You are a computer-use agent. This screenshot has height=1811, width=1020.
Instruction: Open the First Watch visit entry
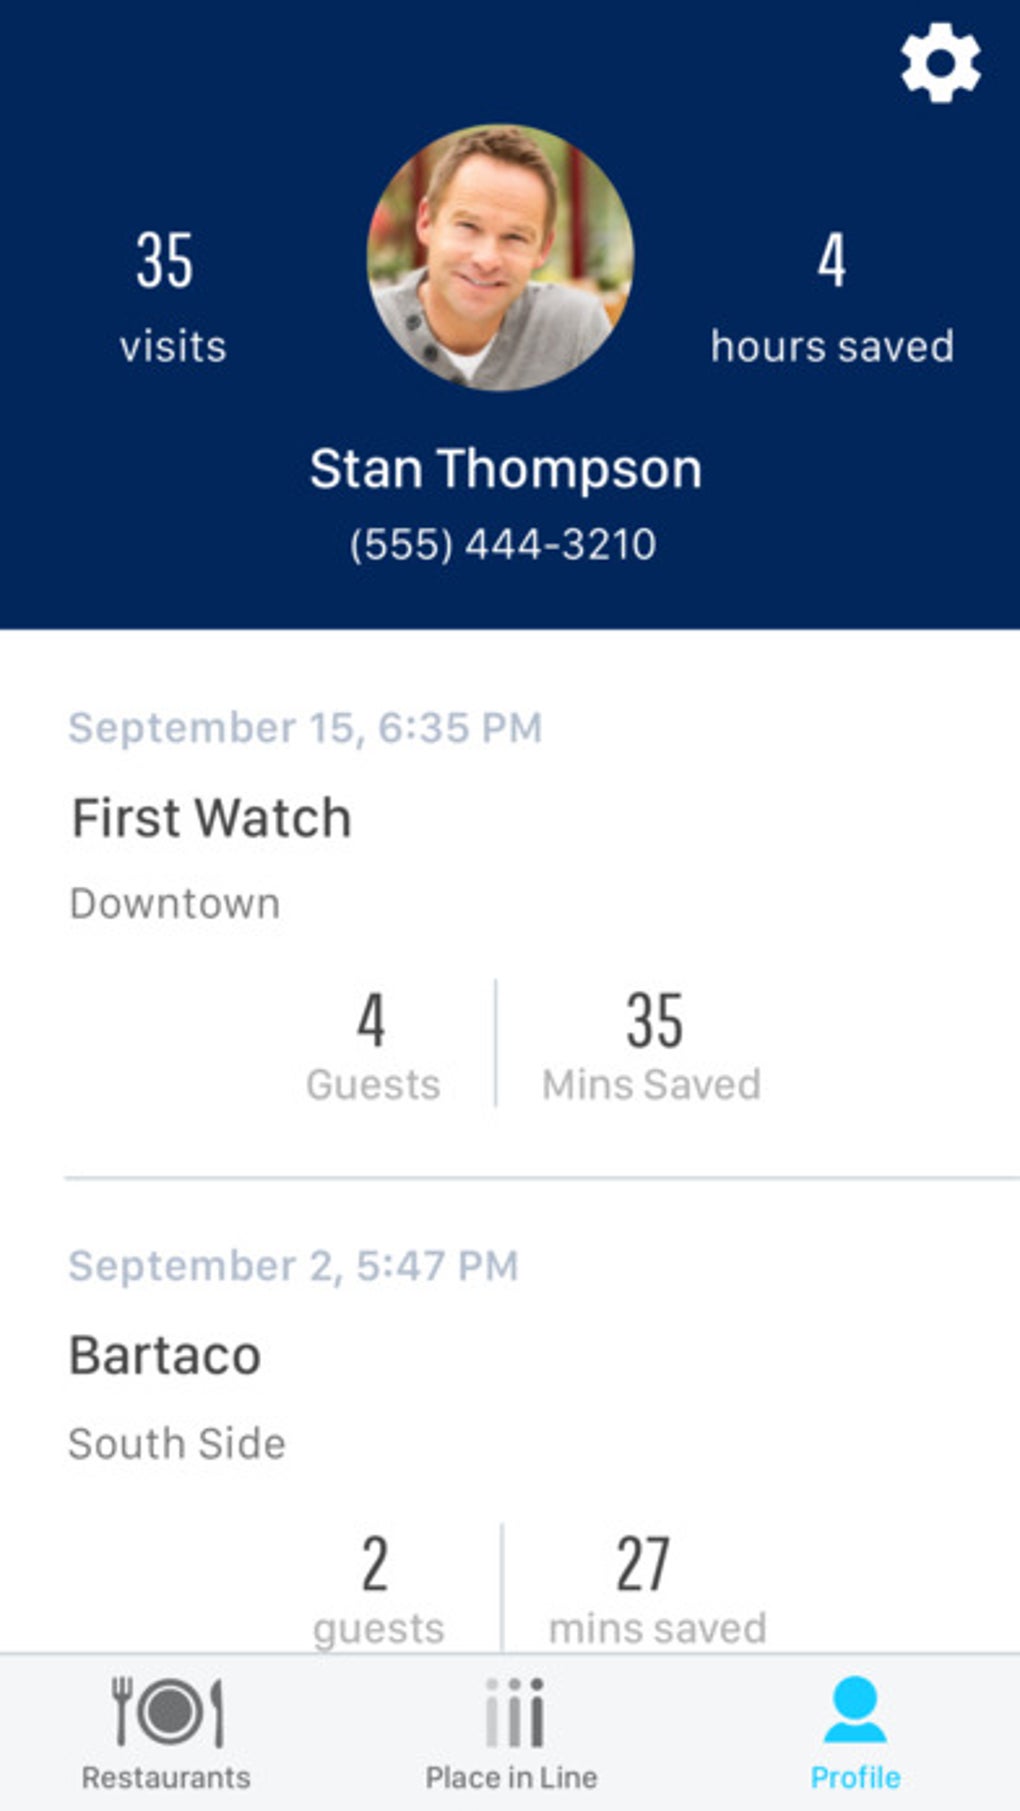pyautogui.click(x=211, y=818)
